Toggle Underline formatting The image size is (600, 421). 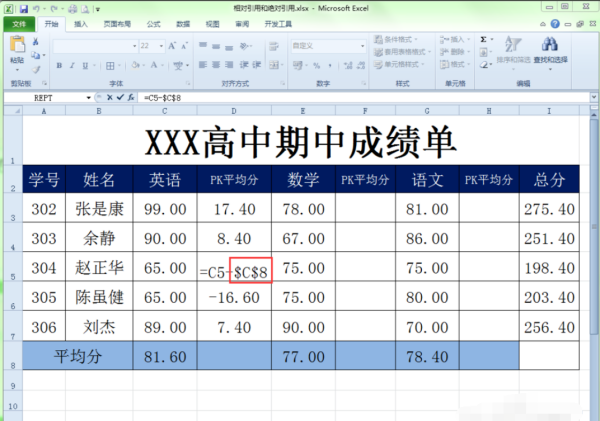coord(85,65)
